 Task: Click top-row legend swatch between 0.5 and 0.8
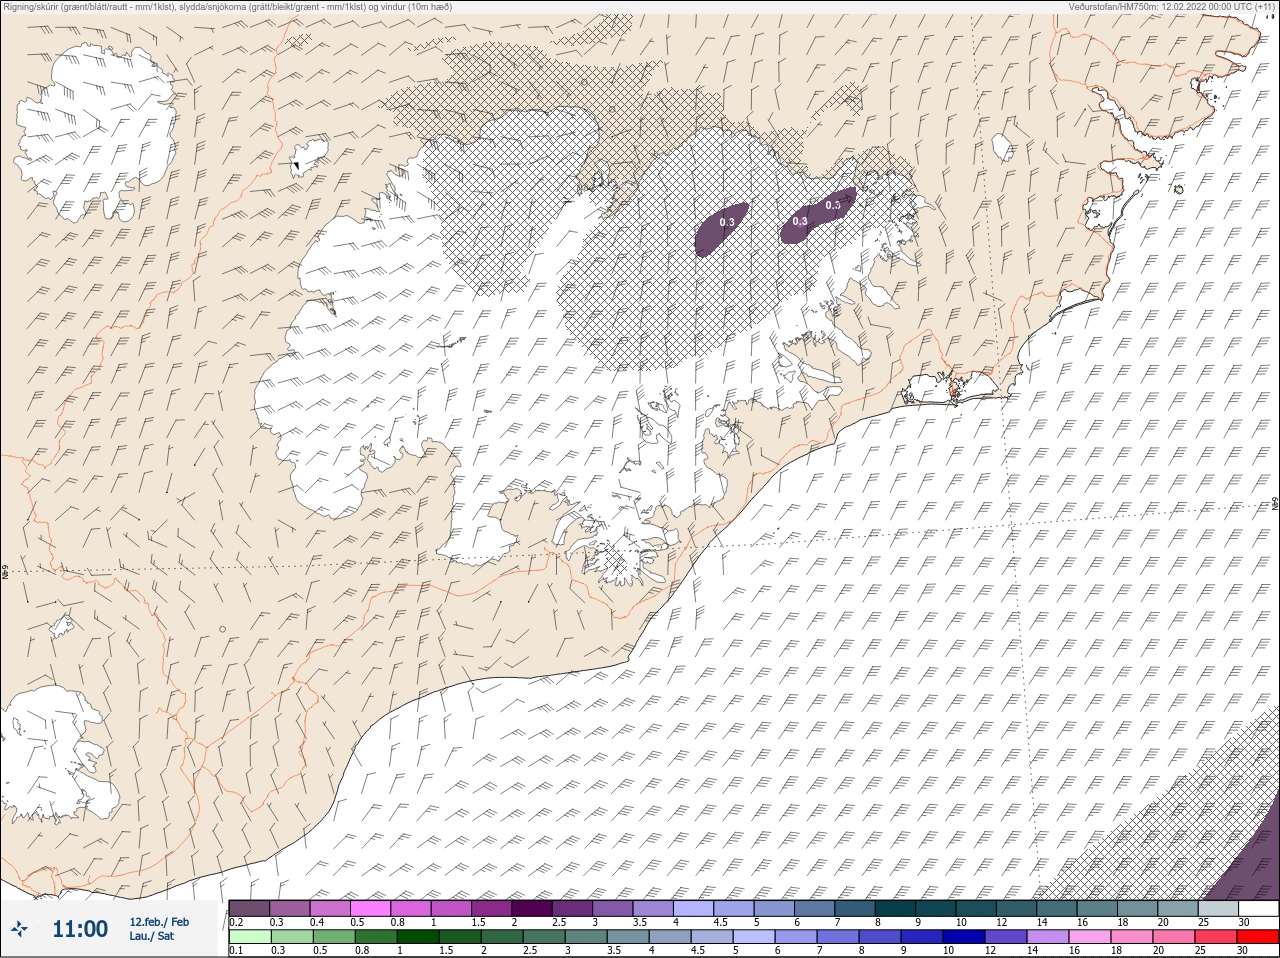(x=371, y=908)
